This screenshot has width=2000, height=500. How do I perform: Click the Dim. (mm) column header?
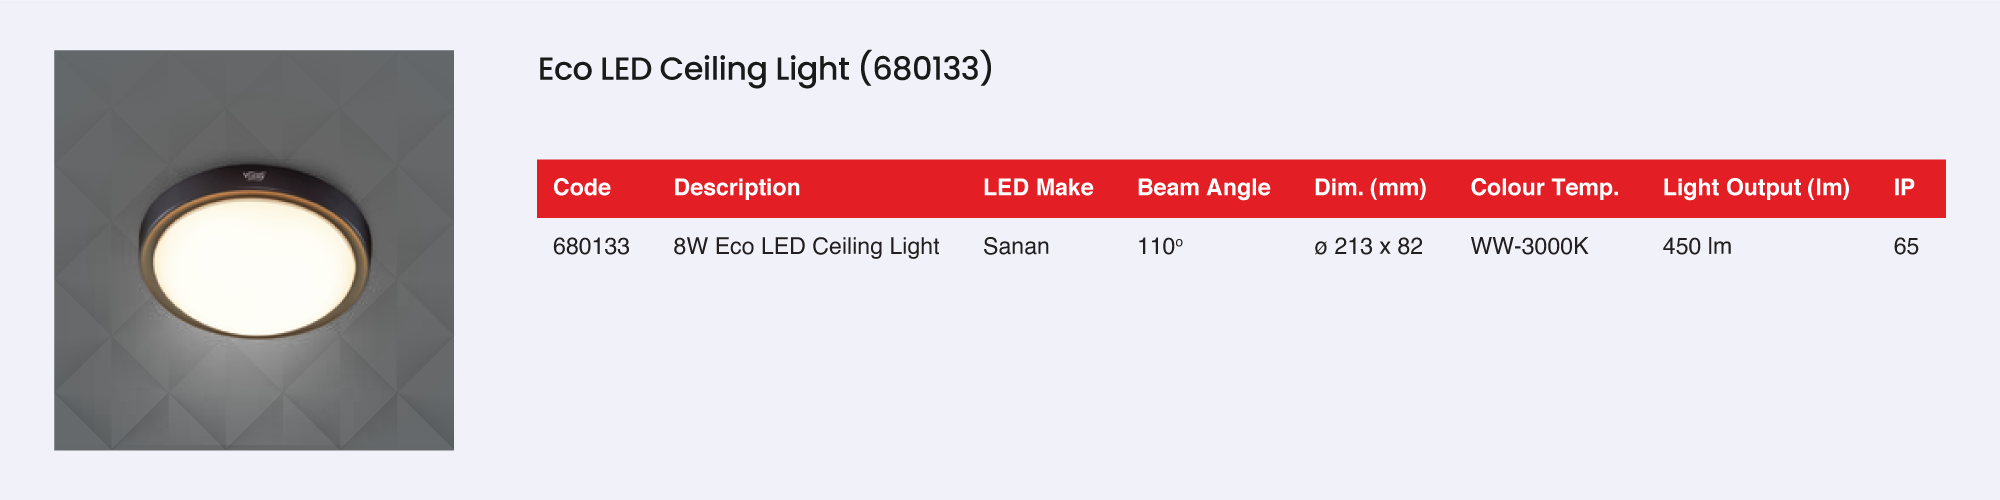[1370, 188]
